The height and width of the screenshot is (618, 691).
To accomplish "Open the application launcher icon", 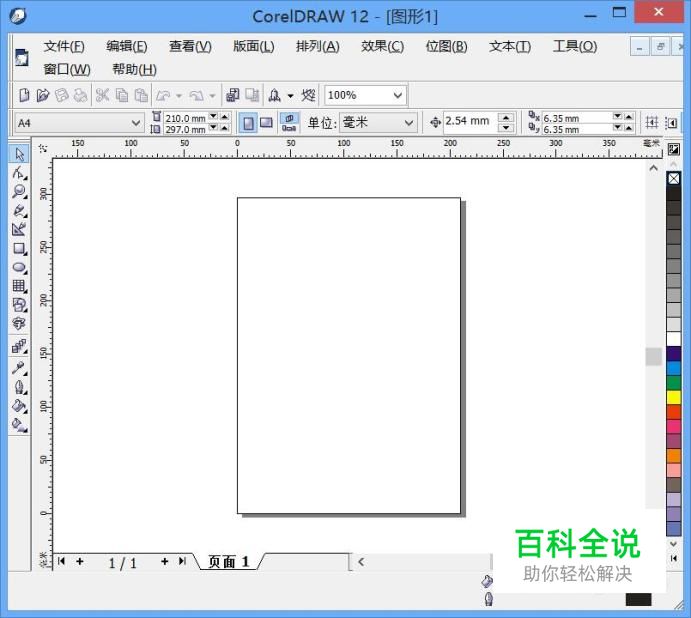I will [275, 95].
